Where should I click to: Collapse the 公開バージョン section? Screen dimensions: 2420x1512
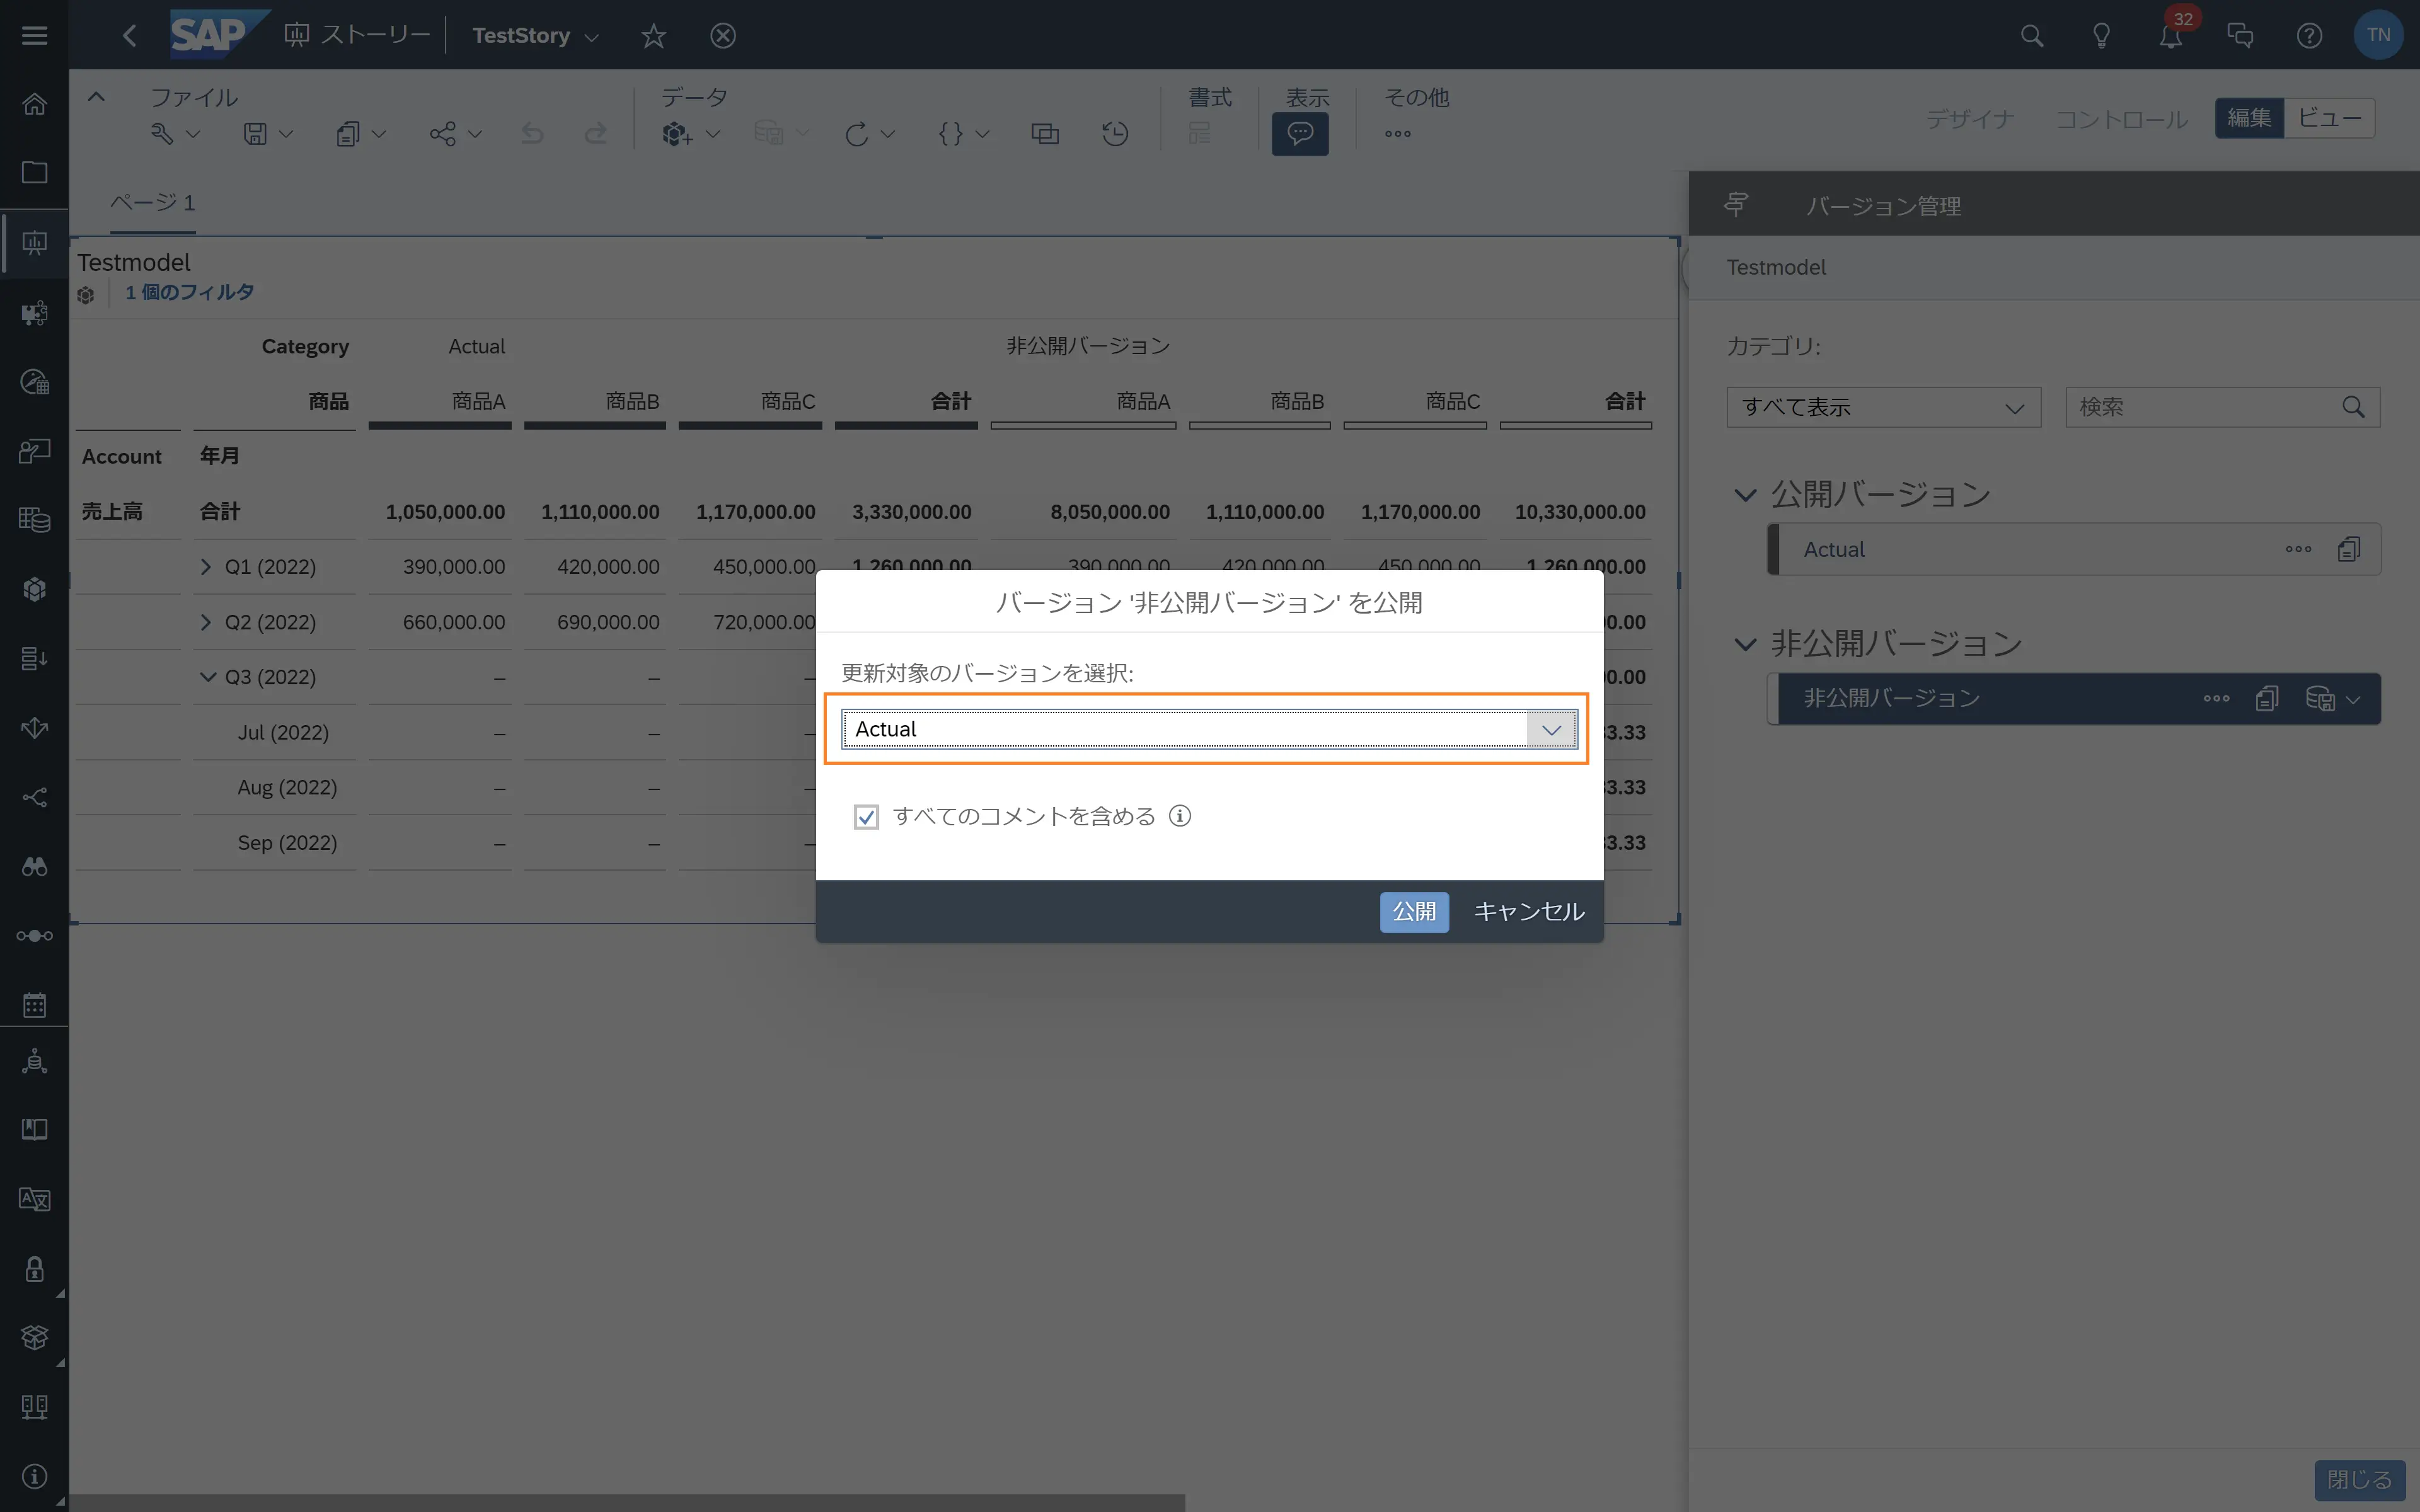[x=1745, y=494]
